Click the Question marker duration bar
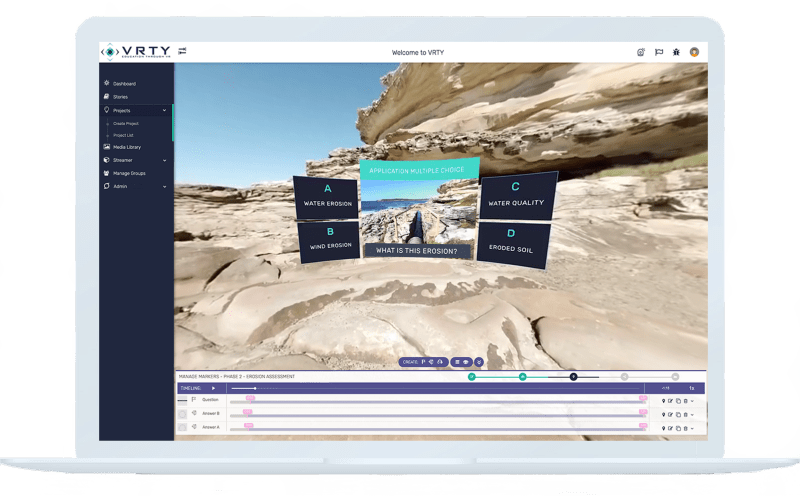800x496 pixels. click(x=437, y=402)
